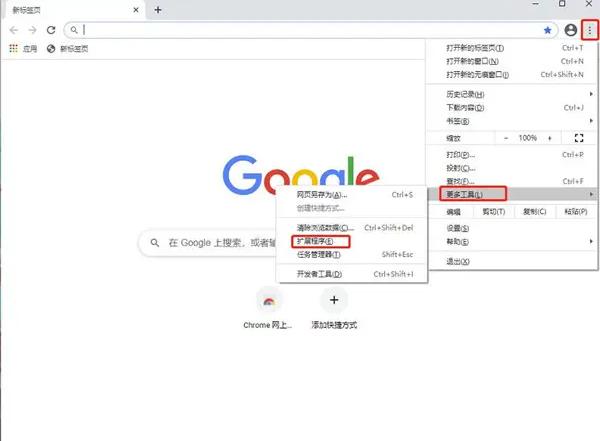
Task: Open 设置(S) from the menu
Action: pyautogui.click(x=513, y=228)
